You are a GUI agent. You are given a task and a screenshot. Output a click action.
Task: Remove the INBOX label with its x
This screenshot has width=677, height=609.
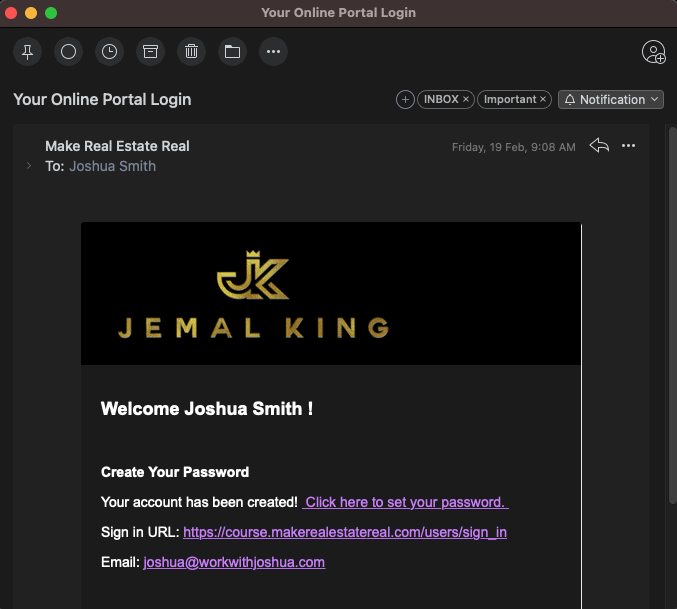click(466, 99)
